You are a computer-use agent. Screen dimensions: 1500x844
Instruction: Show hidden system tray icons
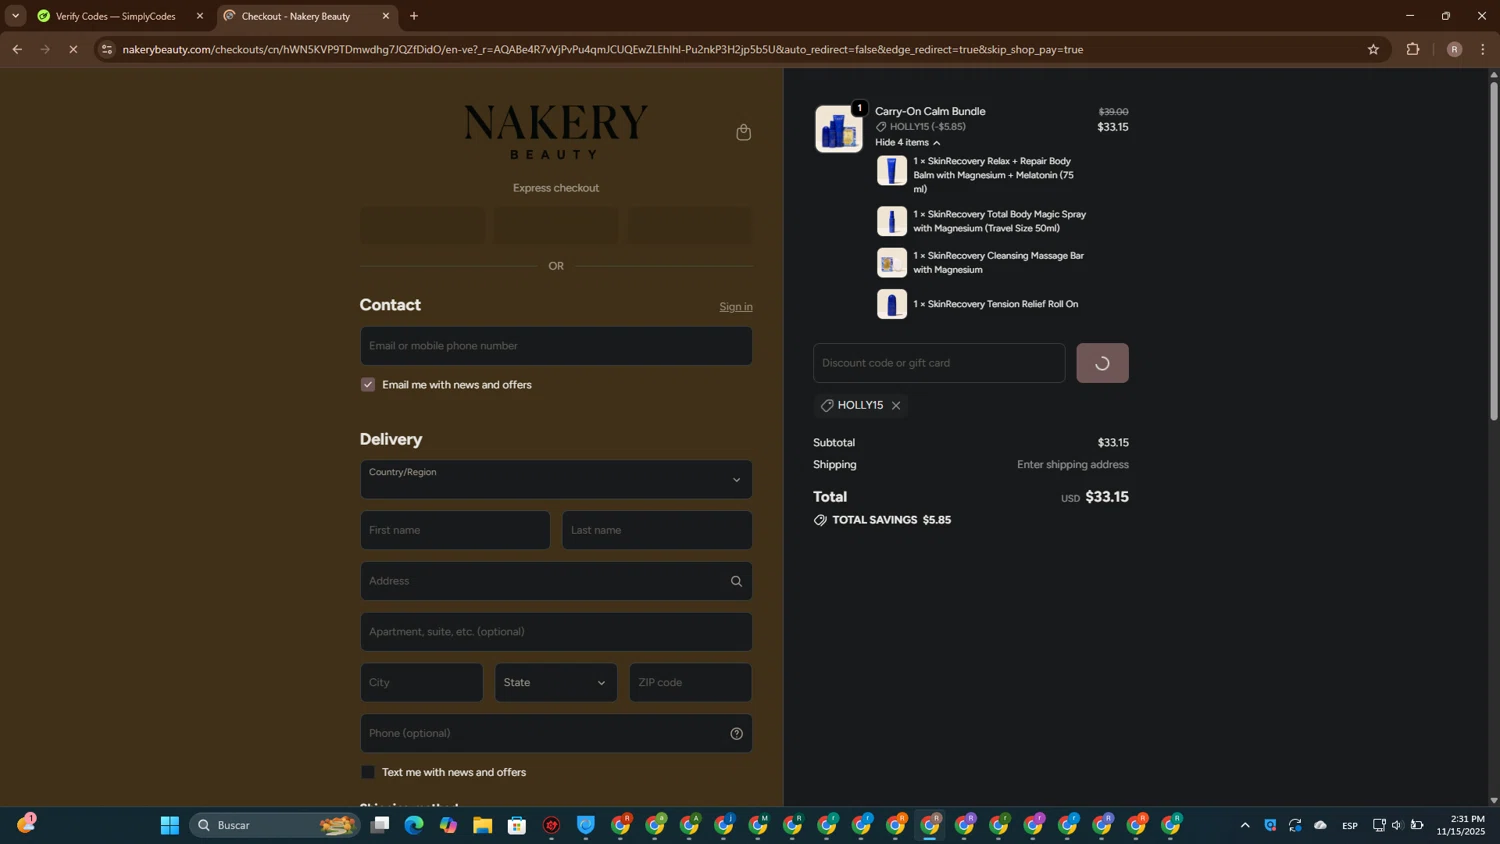tap(1245, 825)
